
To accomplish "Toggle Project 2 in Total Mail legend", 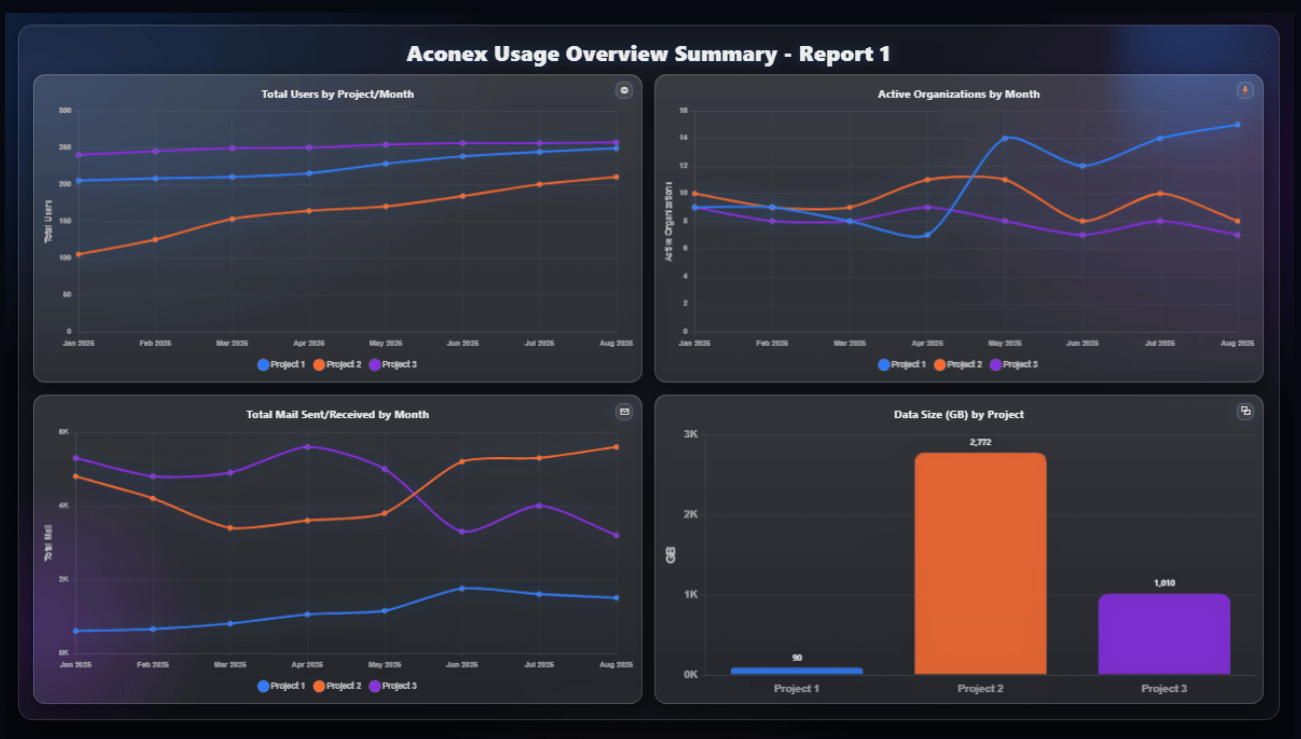I will point(337,686).
